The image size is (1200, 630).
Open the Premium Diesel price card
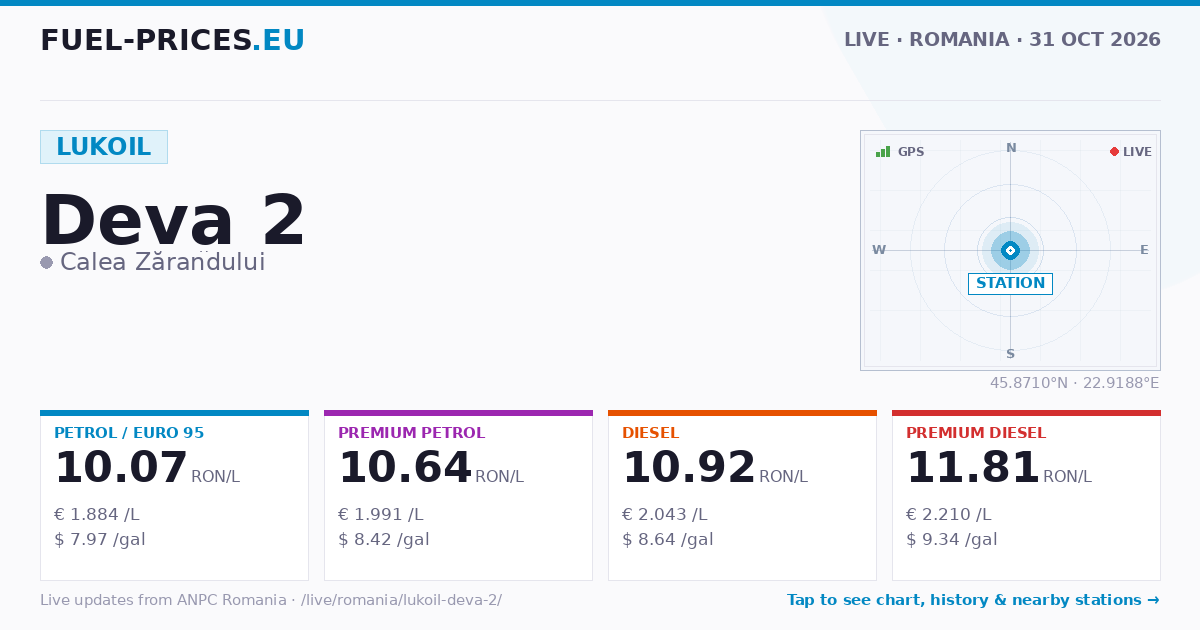(x=1026, y=495)
